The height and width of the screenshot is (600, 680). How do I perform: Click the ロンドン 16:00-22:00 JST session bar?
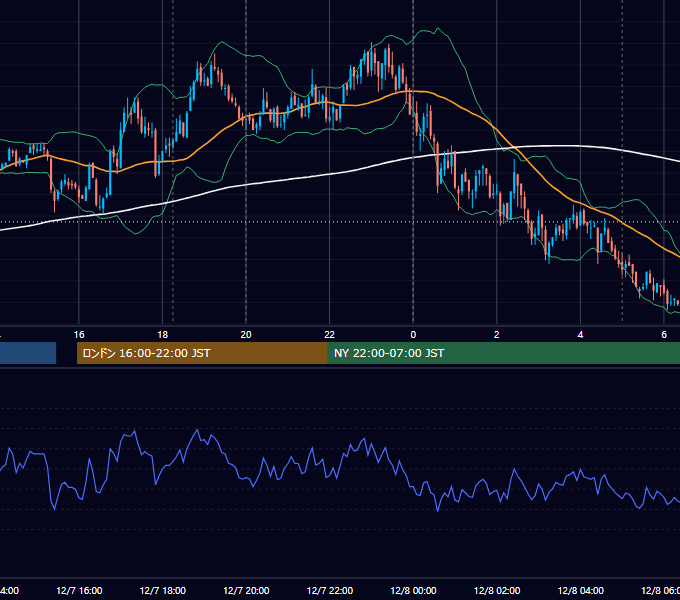pos(202,353)
